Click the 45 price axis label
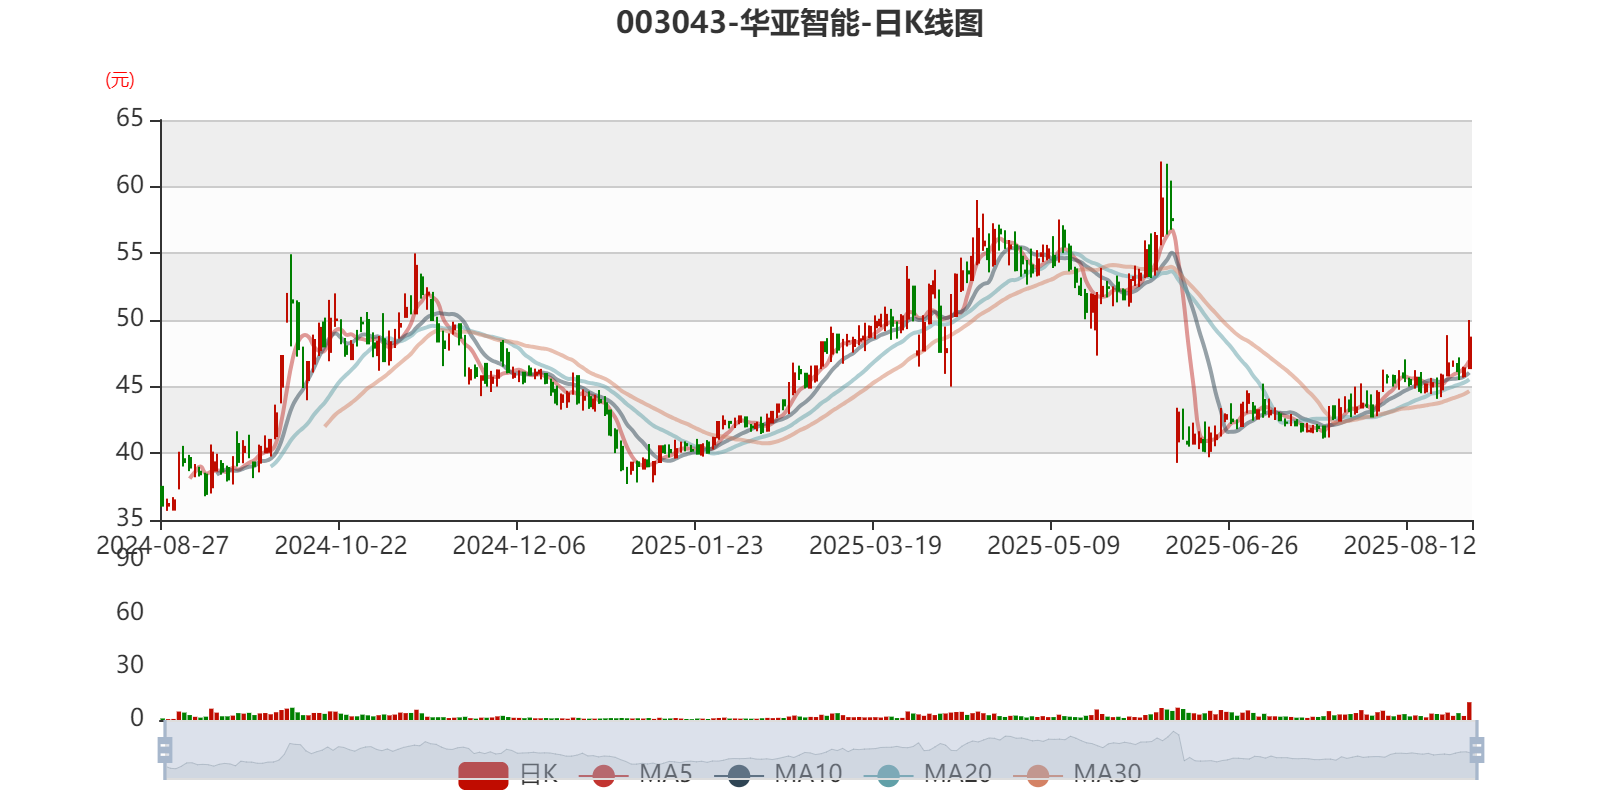Image resolution: width=1600 pixels, height=800 pixels. (x=130, y=386)
